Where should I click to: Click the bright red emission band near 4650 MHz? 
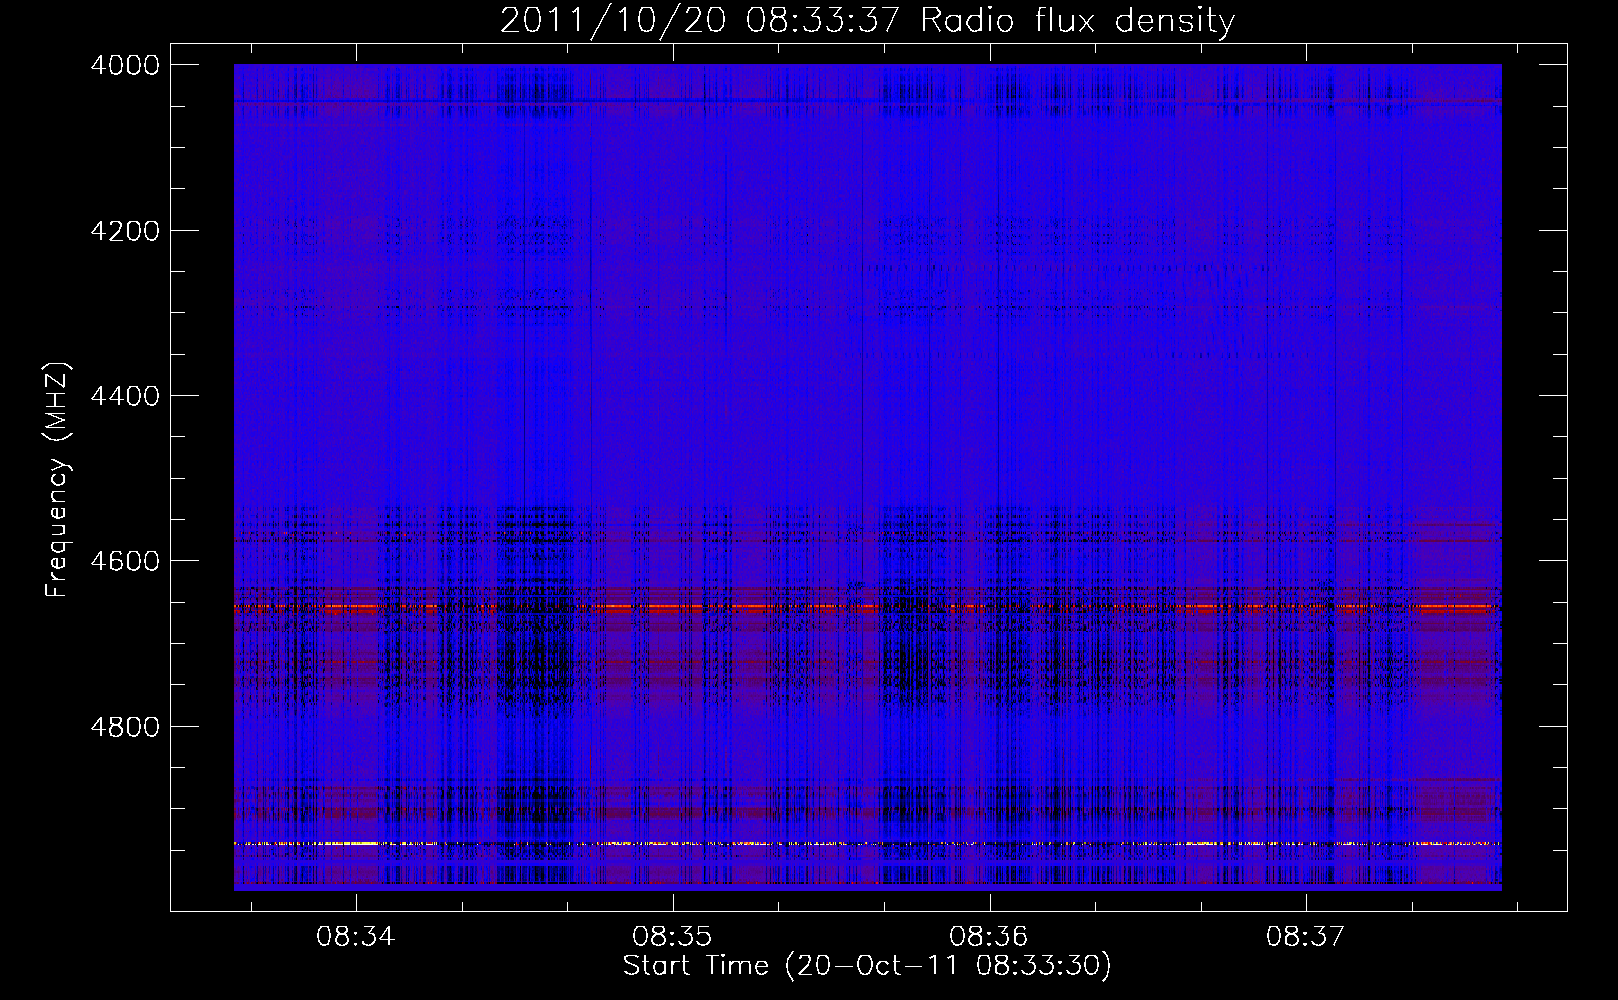point(867,607)
